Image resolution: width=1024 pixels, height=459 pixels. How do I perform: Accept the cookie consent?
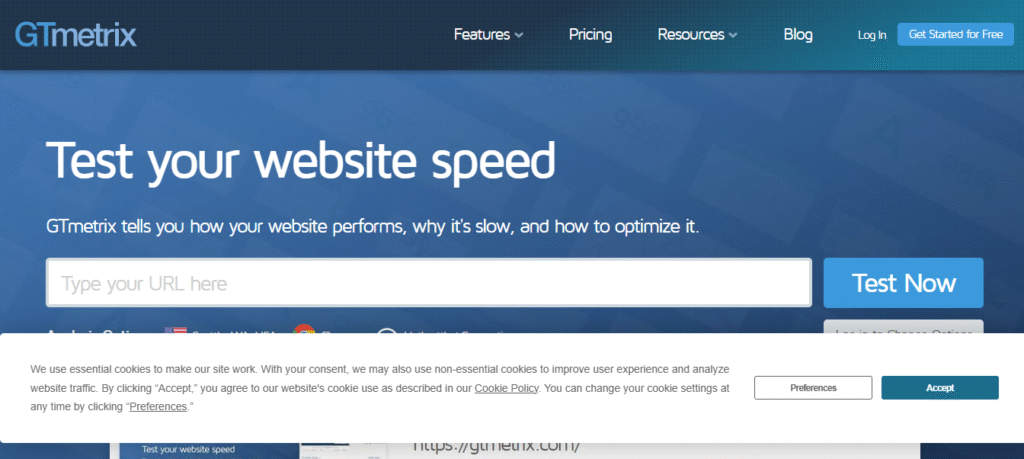pyautogui.click(x=939, y=387)
